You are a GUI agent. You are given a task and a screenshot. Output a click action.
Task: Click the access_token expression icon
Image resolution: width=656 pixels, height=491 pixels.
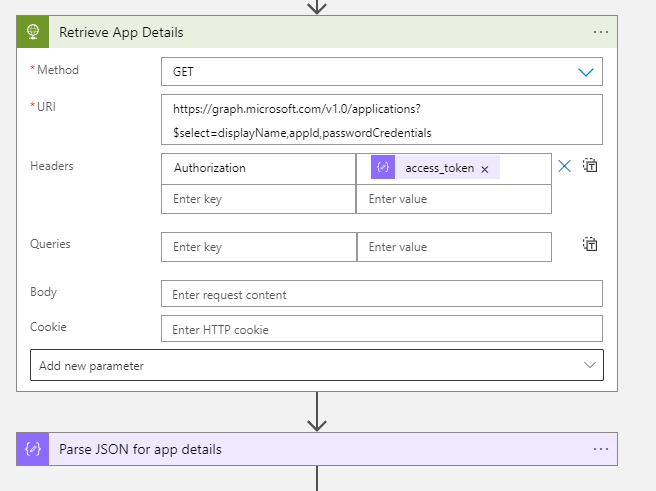tap(383, 168)
